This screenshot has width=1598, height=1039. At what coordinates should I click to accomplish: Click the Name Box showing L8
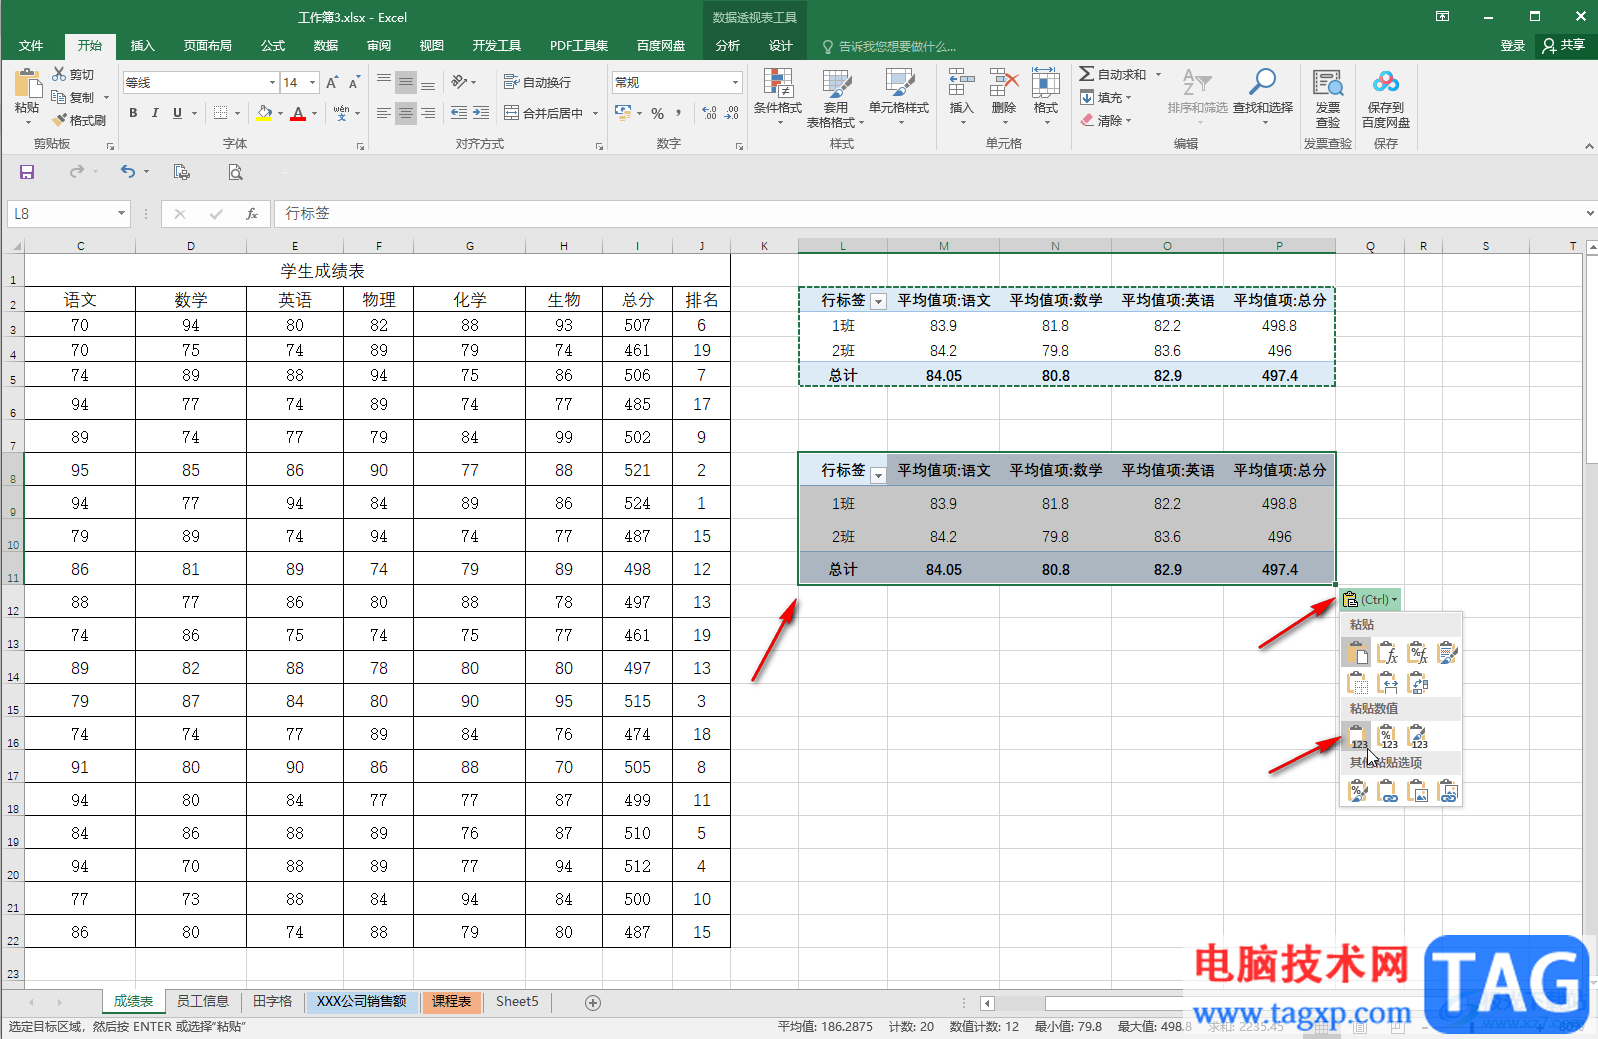pyautogui.click(x=60, y=214)
